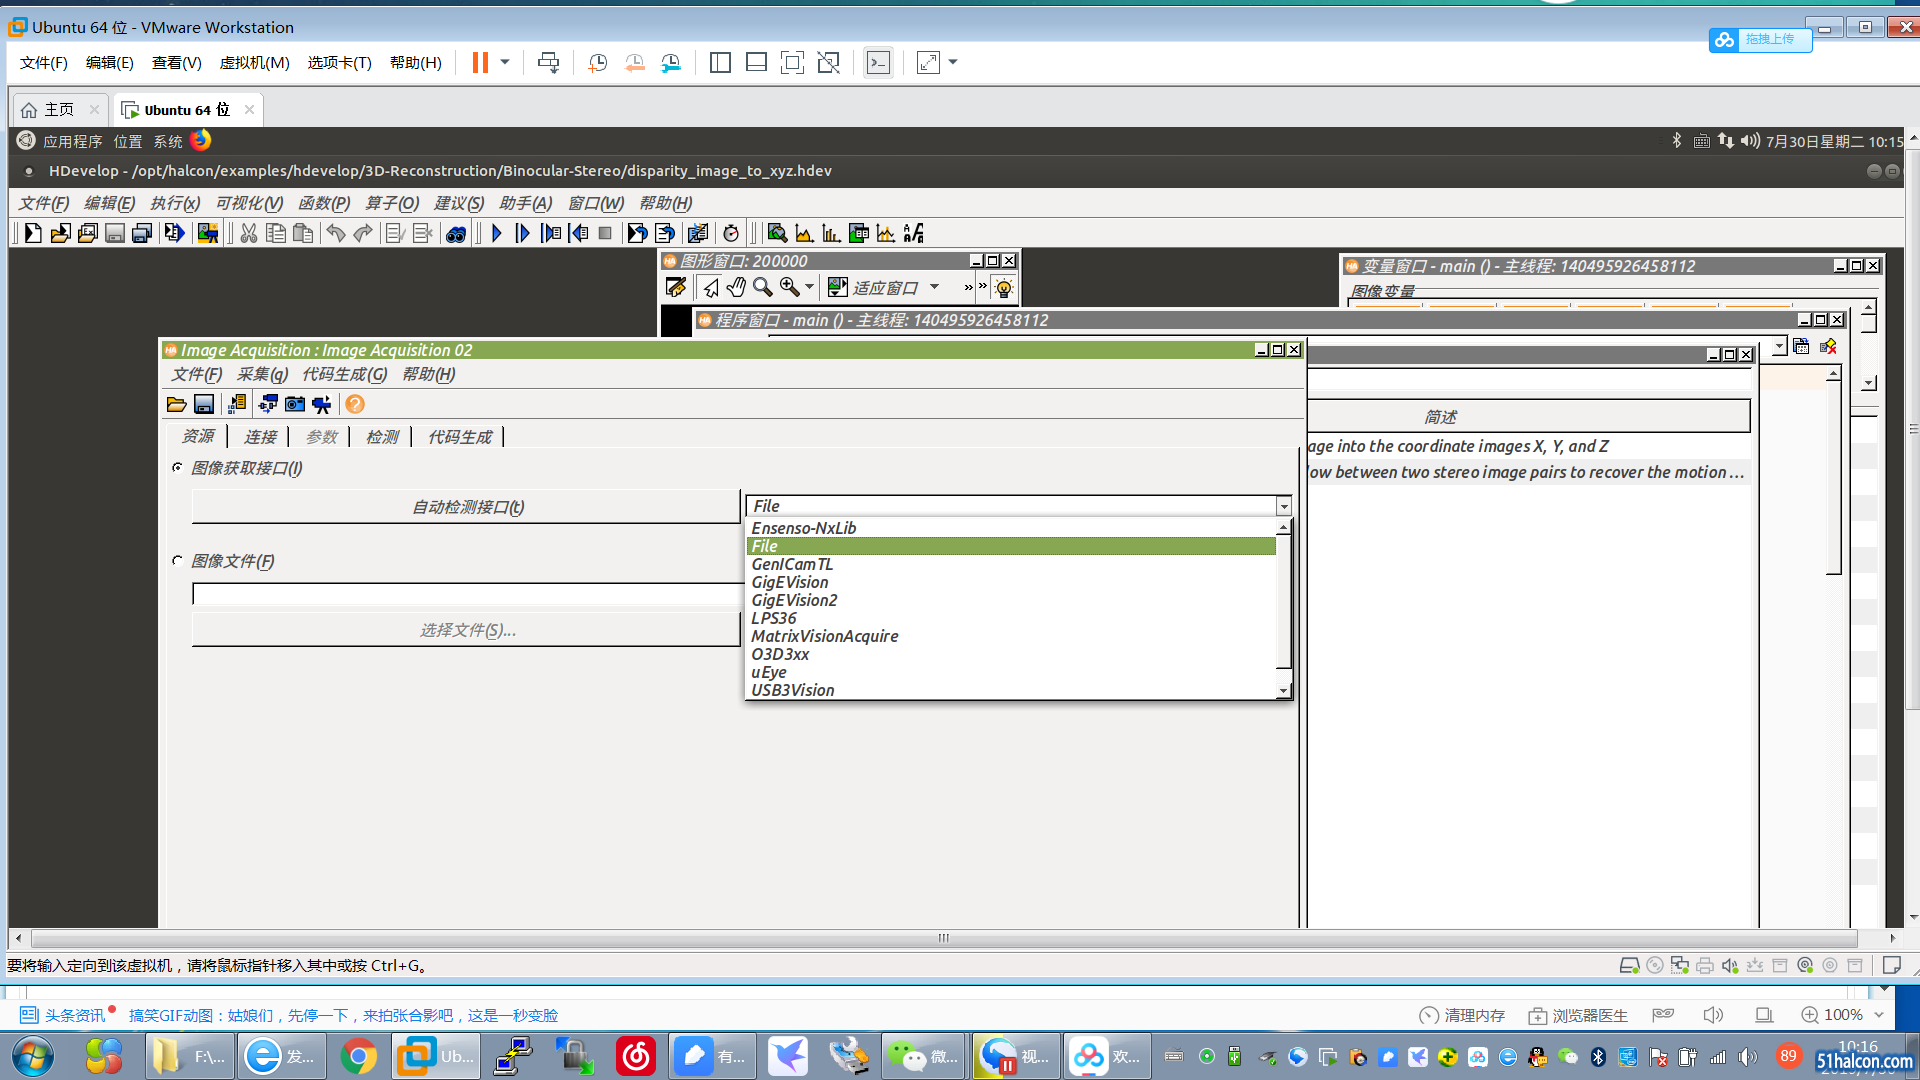Choose GigEVision from the interface list
This screenshot has height=1080, width=1920.
point(1011,582)
